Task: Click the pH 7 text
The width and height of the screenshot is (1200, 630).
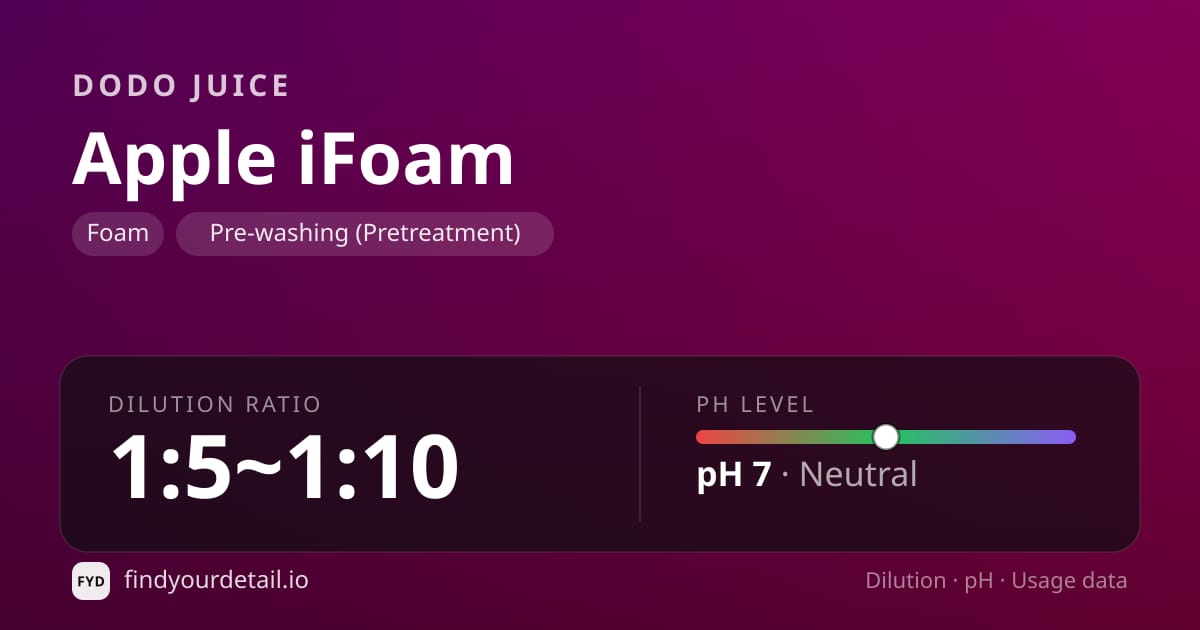Action: (734, 474)
